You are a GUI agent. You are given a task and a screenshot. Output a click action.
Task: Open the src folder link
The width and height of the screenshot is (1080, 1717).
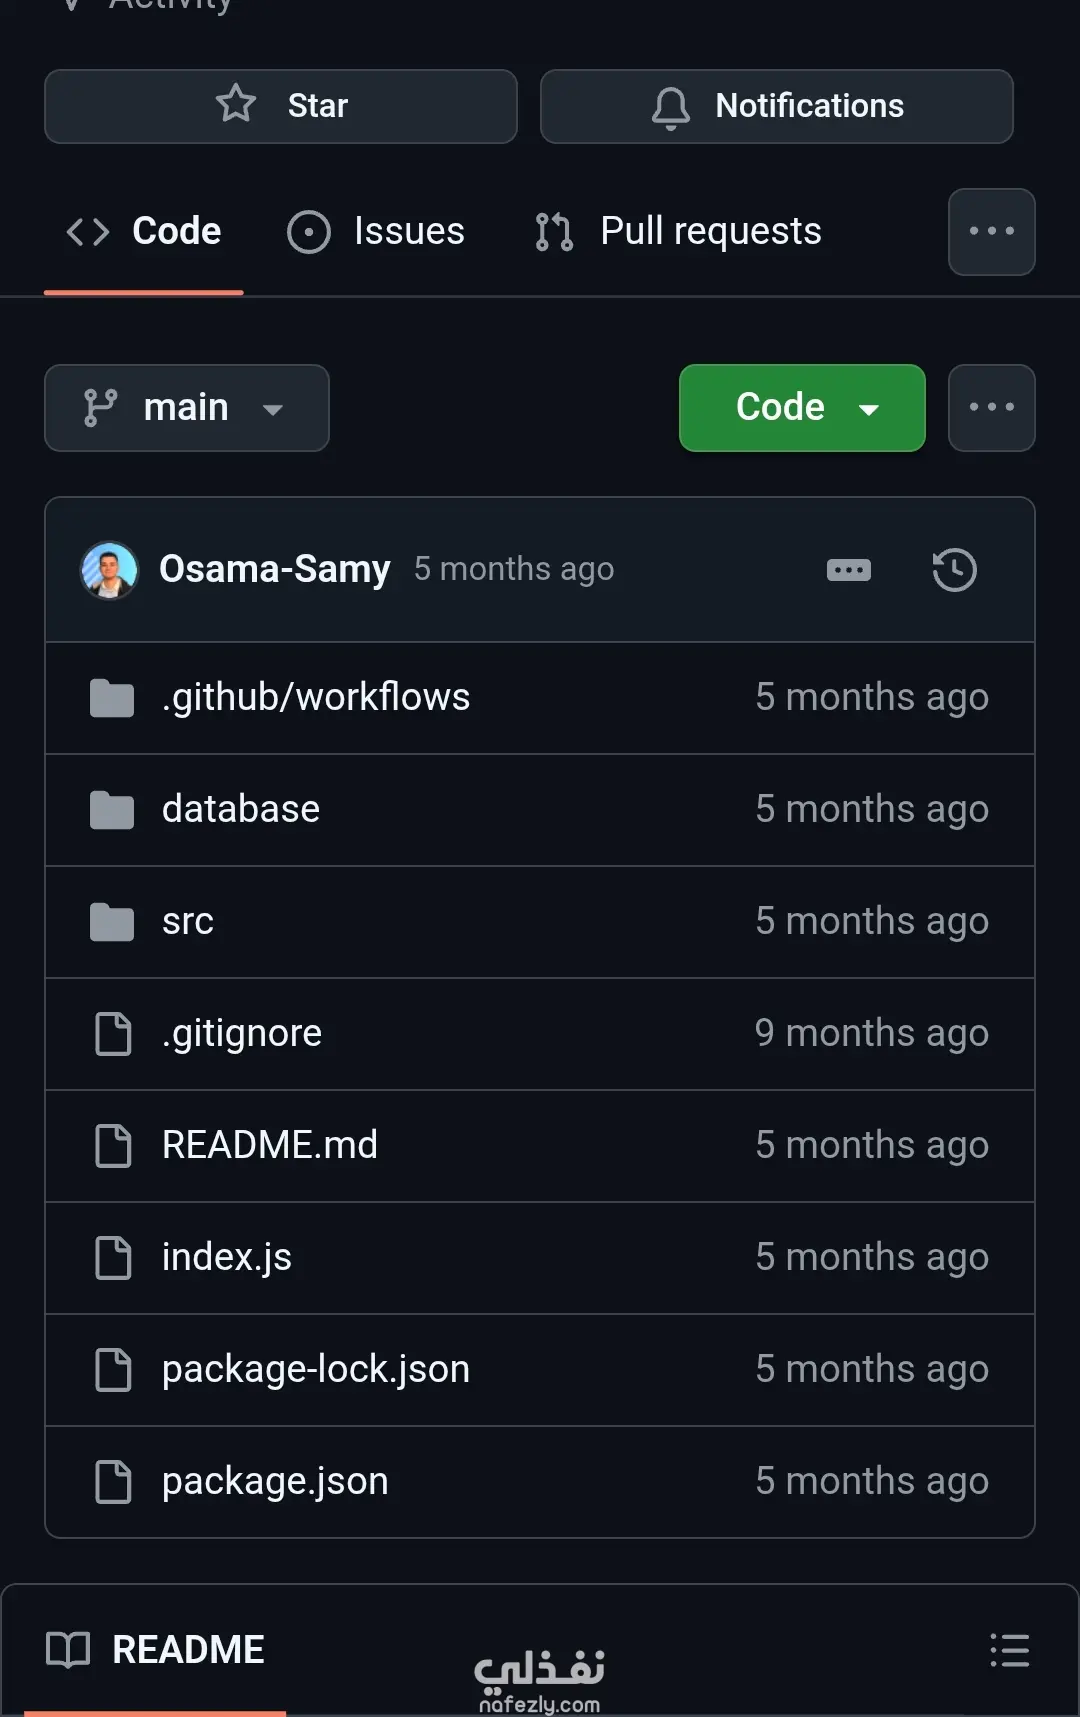click(188, 921)
